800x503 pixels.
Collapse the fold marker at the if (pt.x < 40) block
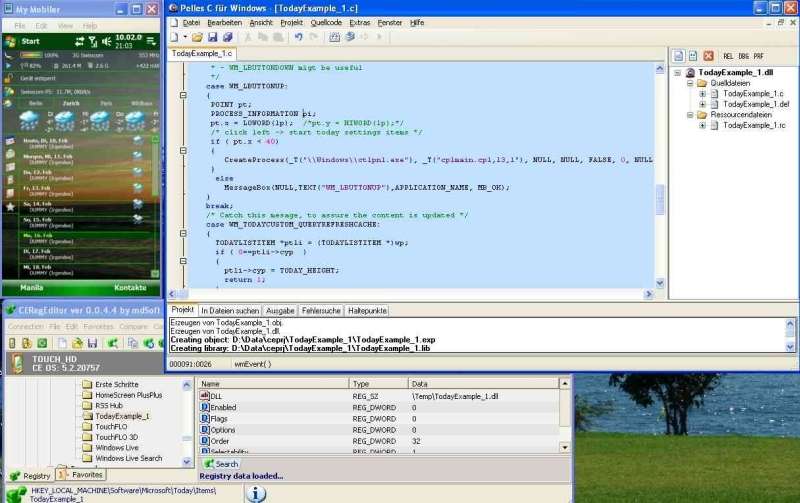pyautogui.click(x=183, y=151)
